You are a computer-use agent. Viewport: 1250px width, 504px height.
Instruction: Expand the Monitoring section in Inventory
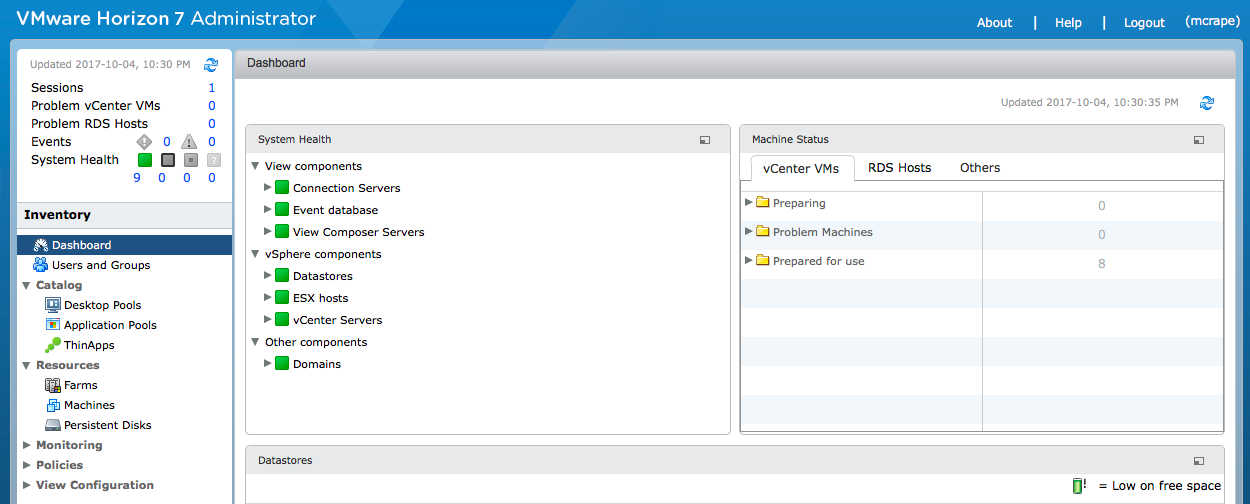tap(26, 445)
